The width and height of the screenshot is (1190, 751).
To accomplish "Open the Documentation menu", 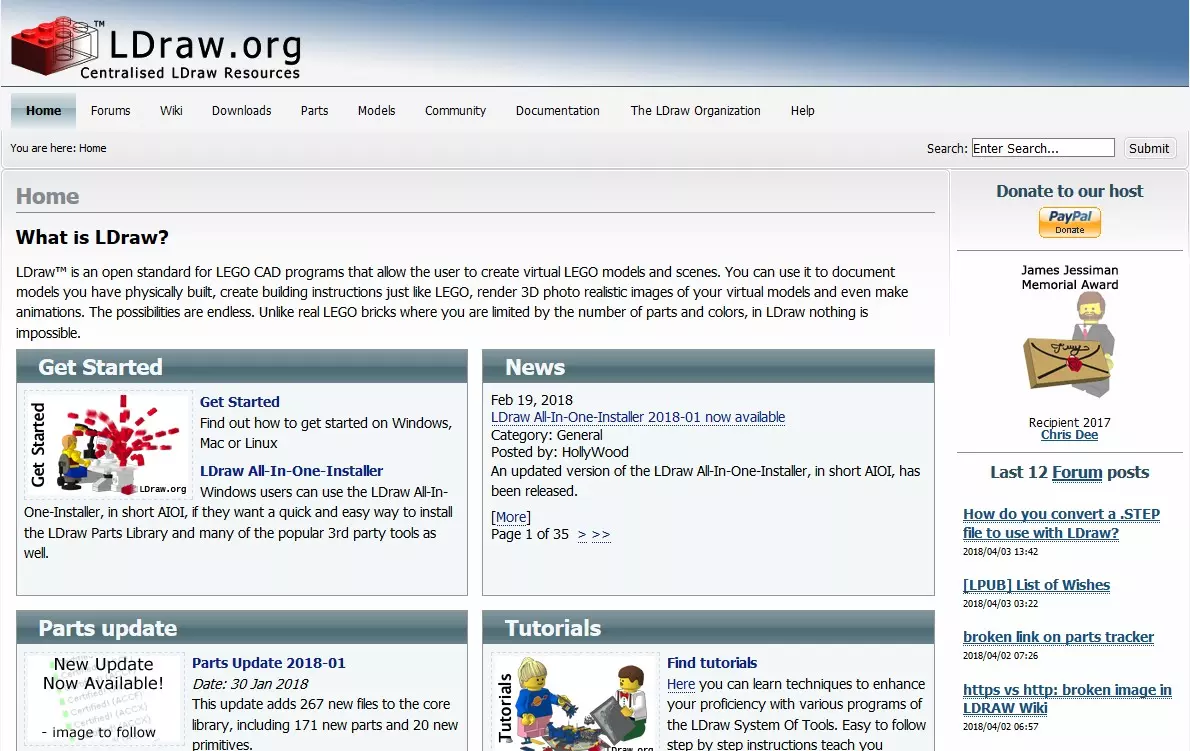I will click(x=557, y=111).
